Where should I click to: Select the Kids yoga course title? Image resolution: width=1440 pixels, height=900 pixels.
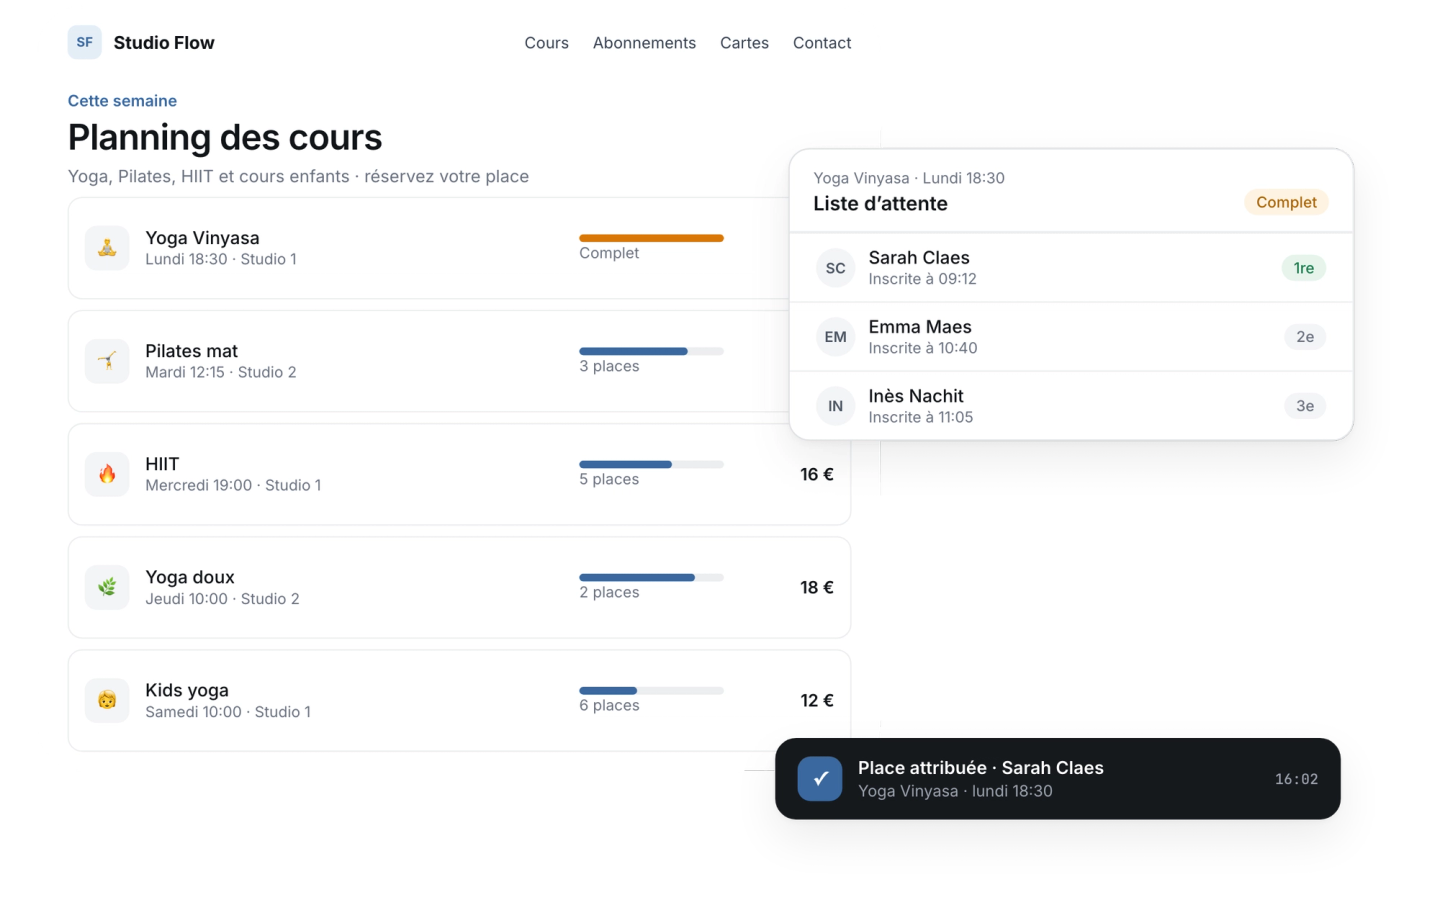pyautogui.click(x=187, y=690)
